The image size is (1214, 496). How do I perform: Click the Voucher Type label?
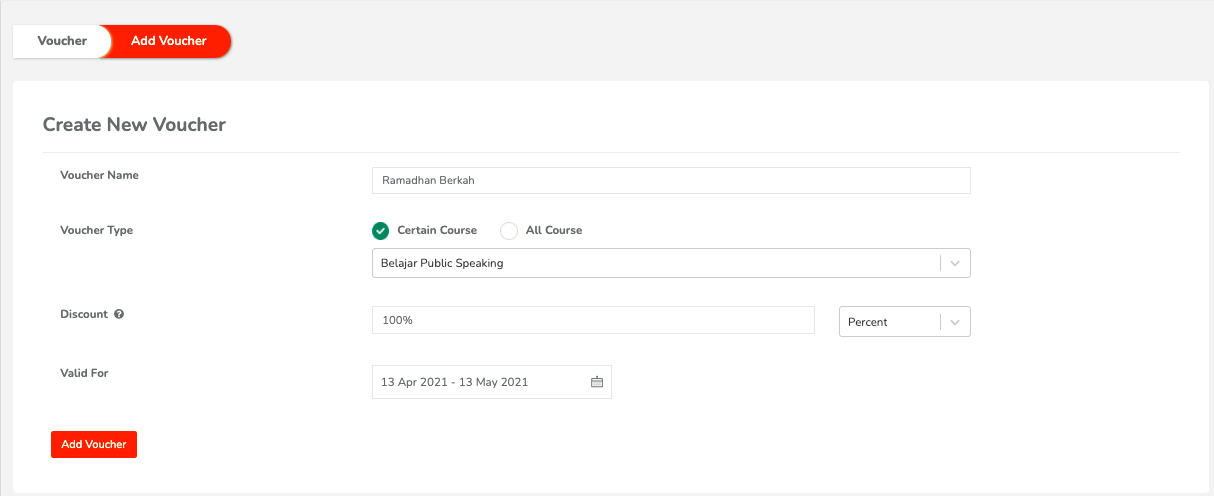click(97, 230)
